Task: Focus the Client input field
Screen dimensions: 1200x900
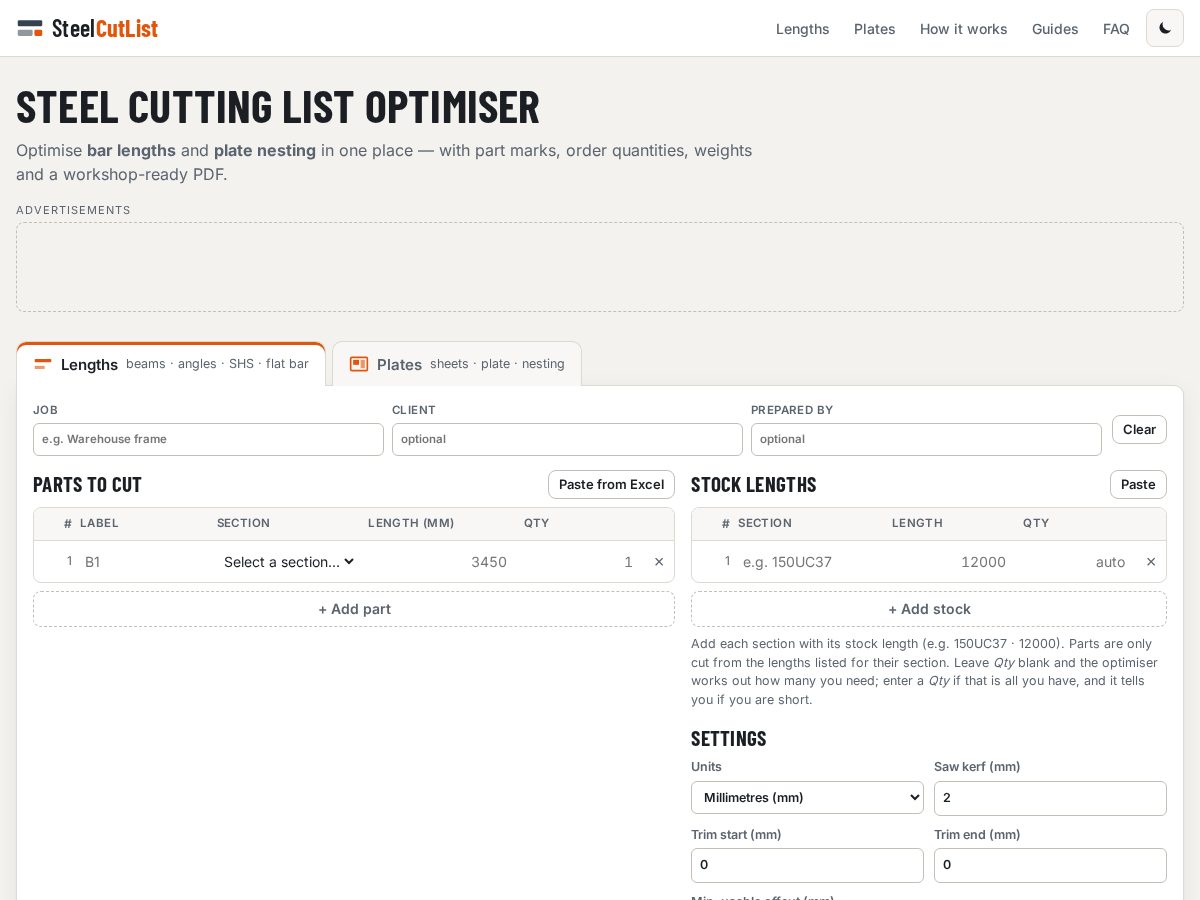Action: (x=567, y=439)
